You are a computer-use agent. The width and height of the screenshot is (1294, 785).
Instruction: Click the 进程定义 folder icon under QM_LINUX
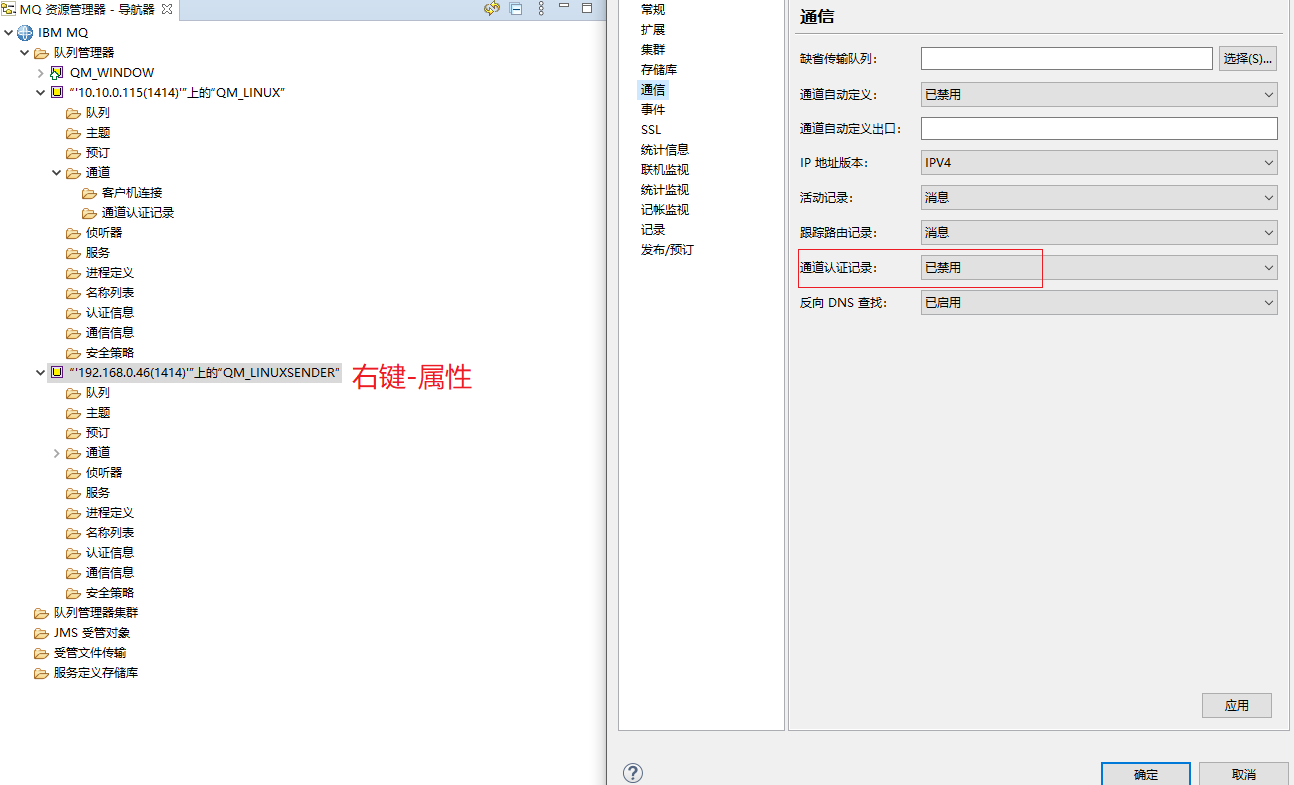[73, 272]
